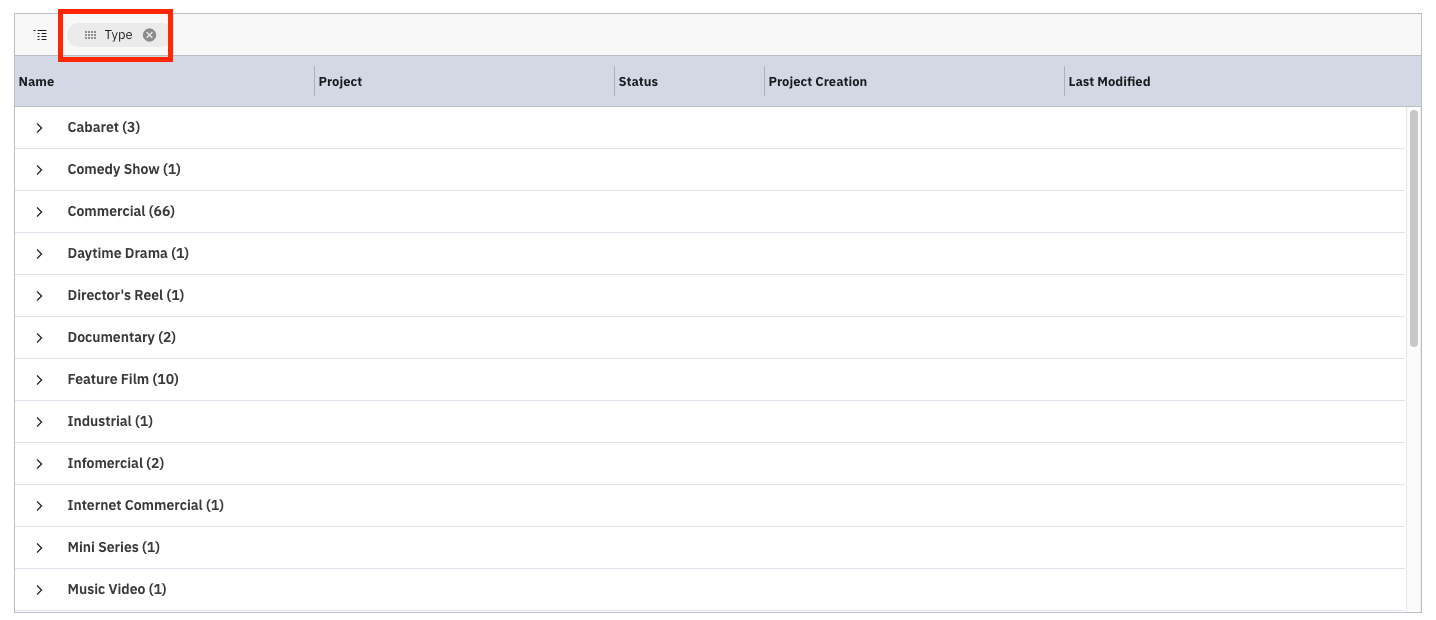The width and height of the screenshot is (1436, 620).
Task: Expand the Documentary (2) group
Action: [39, 337]
